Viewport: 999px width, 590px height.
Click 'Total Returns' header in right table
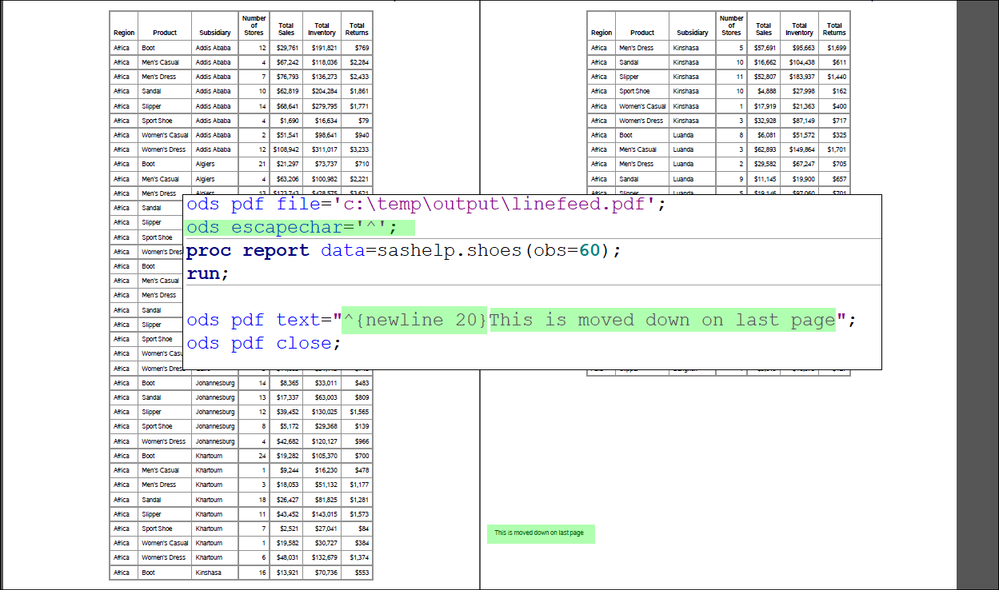tap(834, 29)
